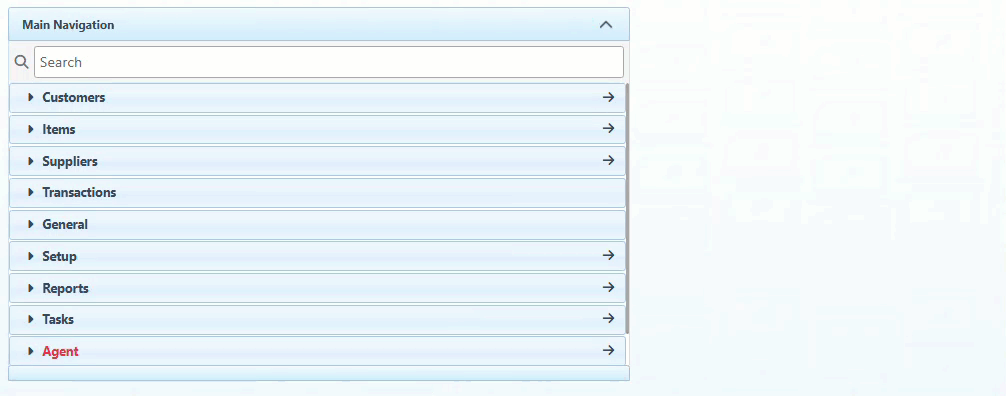
Task: Click the search magnifier icon
Action: click(x=21, y=62)
